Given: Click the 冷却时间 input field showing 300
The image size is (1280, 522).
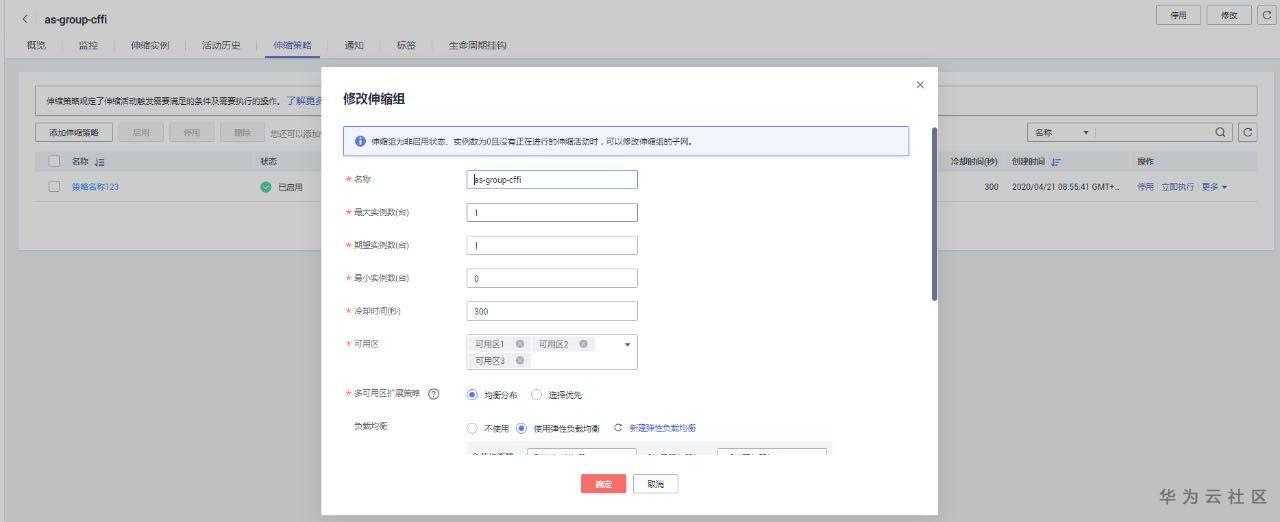Looking at the screenshot, I should click(552, 311).
